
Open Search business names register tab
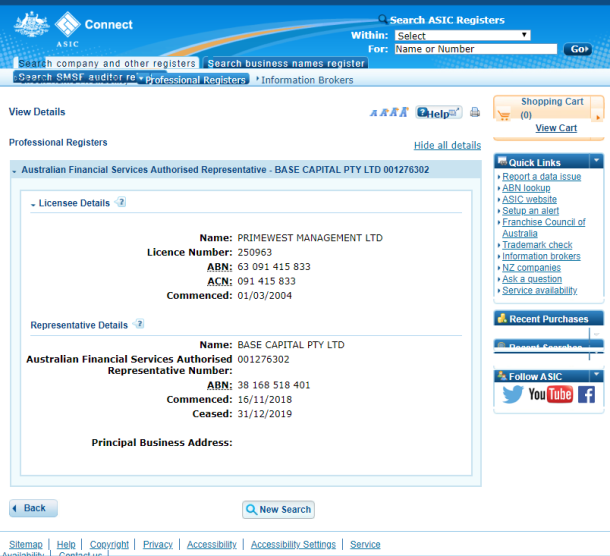click(x=286, y=63)
